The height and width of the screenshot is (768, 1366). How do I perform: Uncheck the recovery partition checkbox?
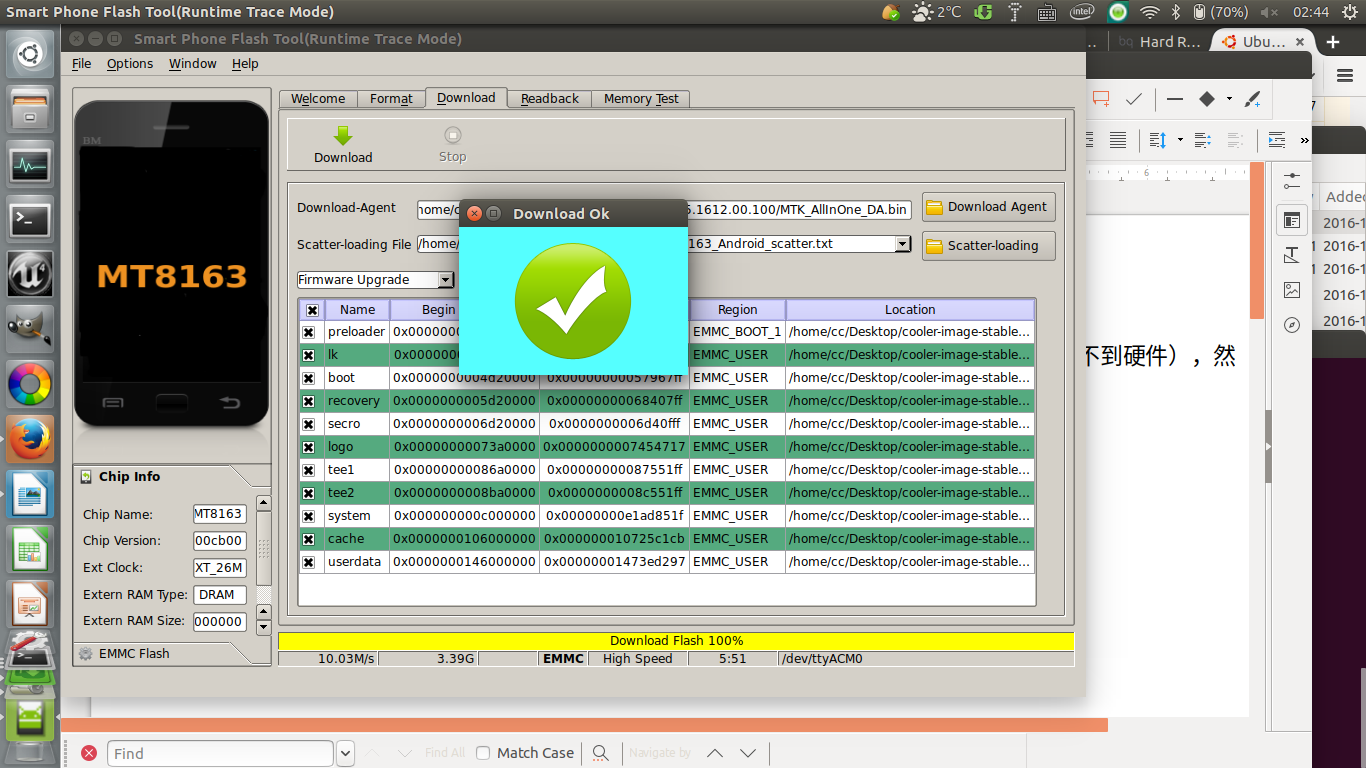309,401
